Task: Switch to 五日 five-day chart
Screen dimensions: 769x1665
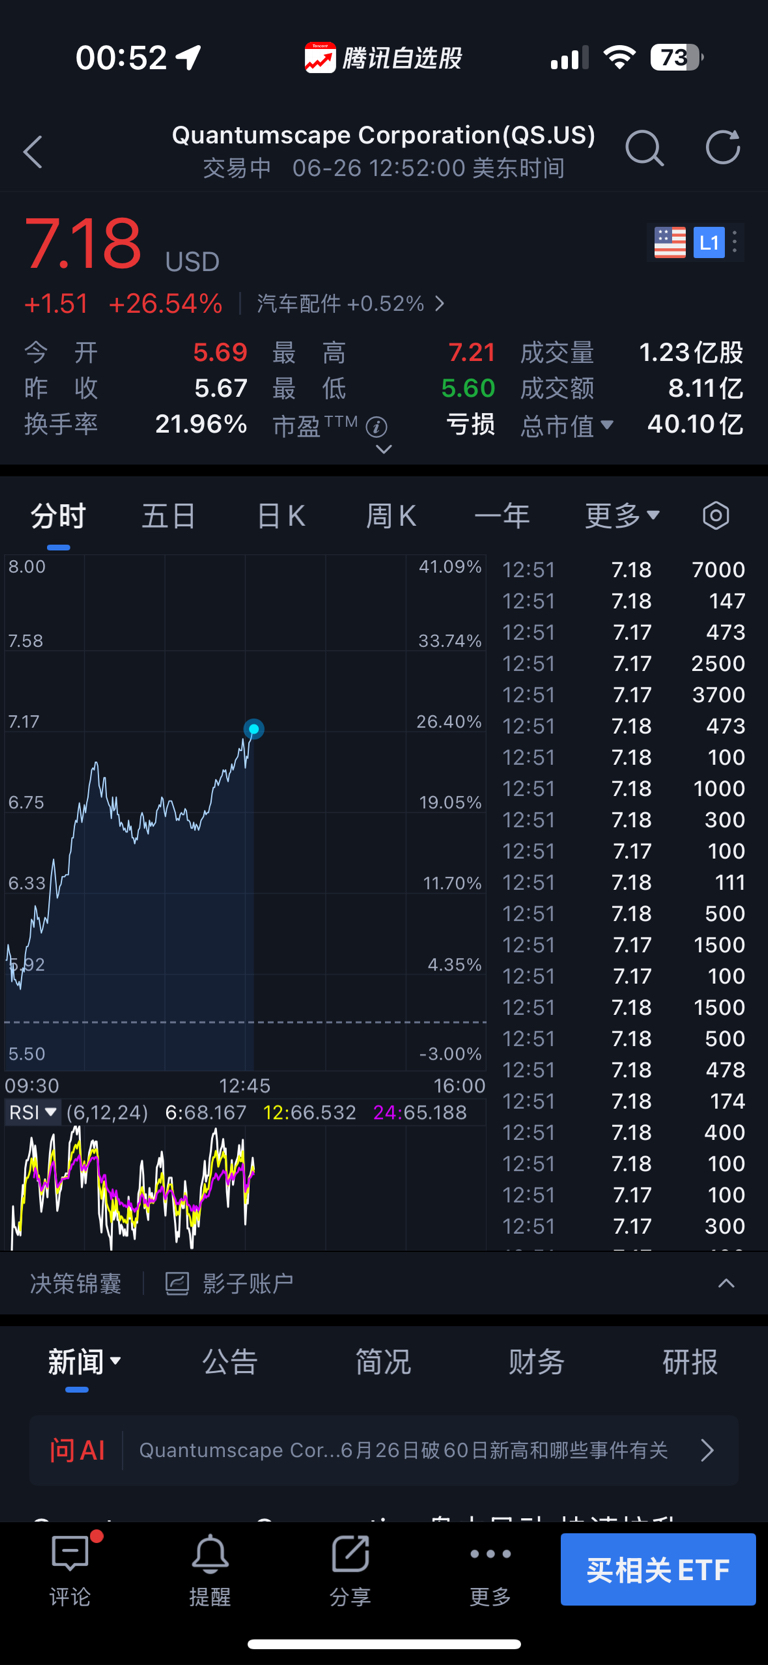Action: click(168, 516)
